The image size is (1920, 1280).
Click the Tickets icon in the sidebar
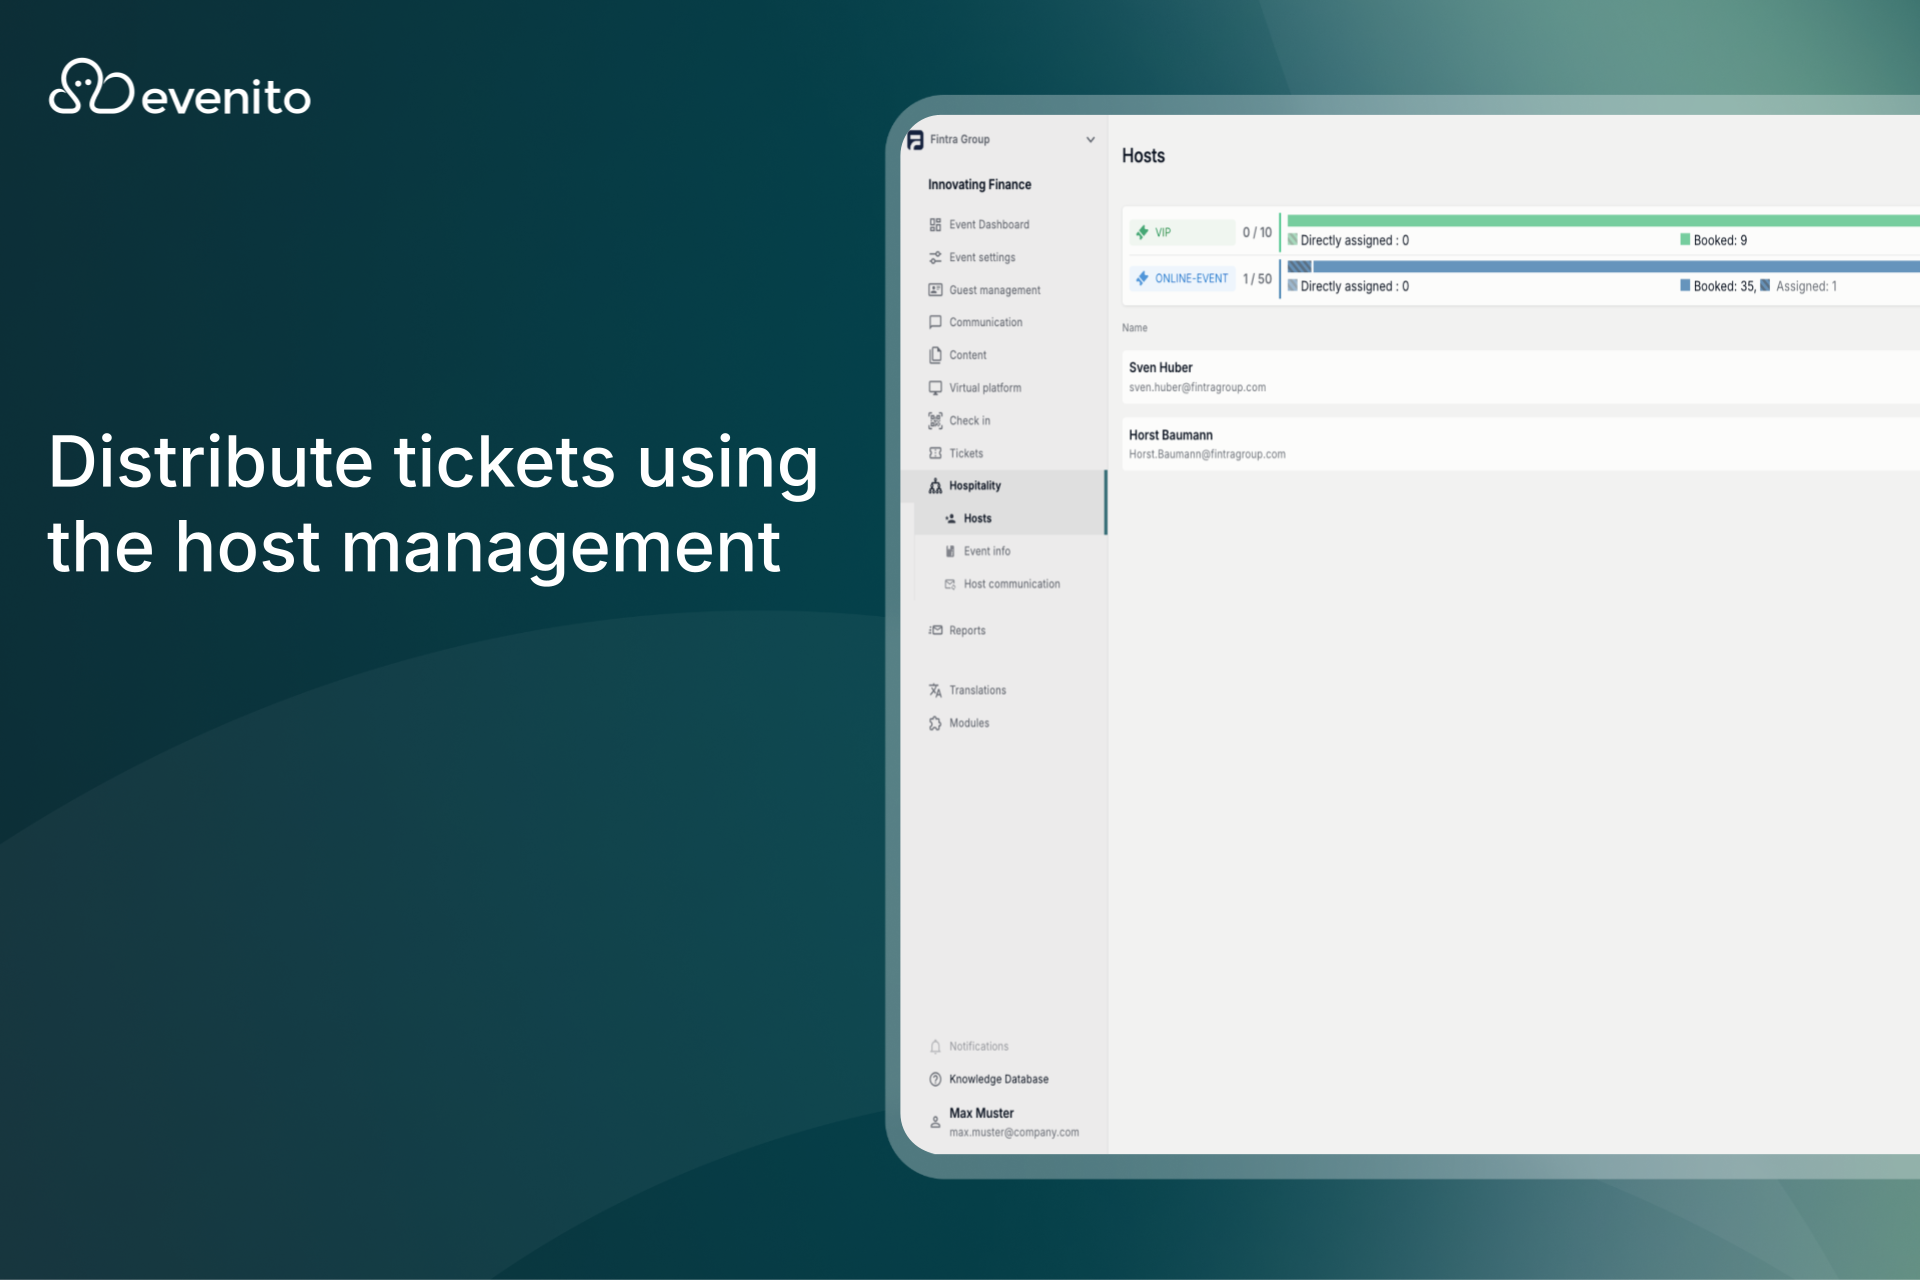[x=935, y=453]
